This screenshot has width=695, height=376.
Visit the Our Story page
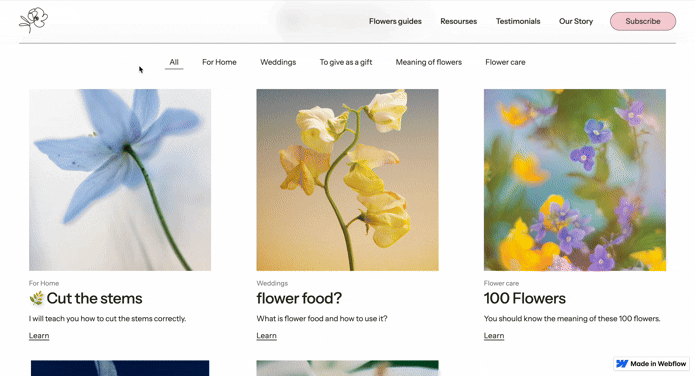(576, 21)
